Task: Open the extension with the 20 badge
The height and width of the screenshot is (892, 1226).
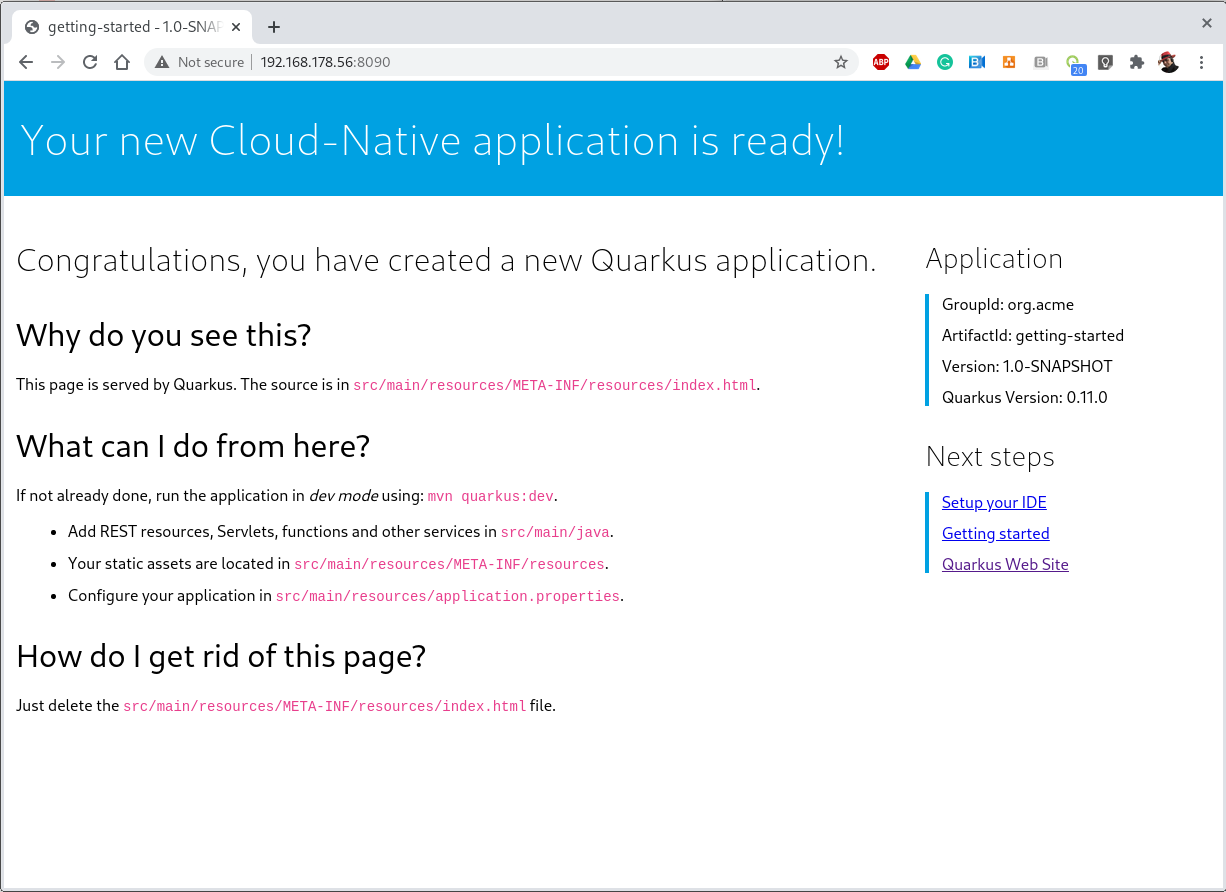Action: pyautogui.click(x=1074, y=64)
